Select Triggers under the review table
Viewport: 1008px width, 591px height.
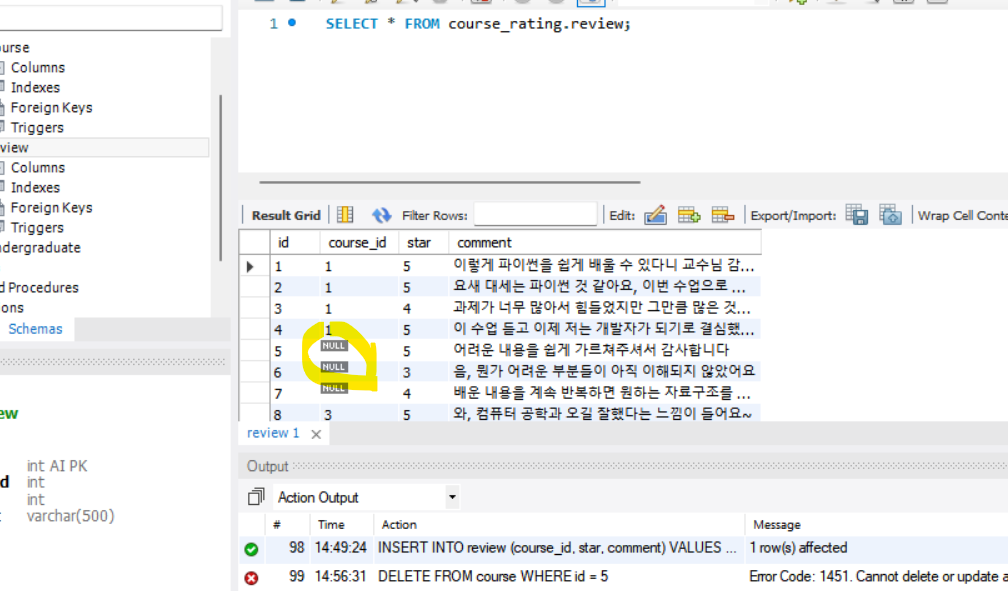point(37,228)
